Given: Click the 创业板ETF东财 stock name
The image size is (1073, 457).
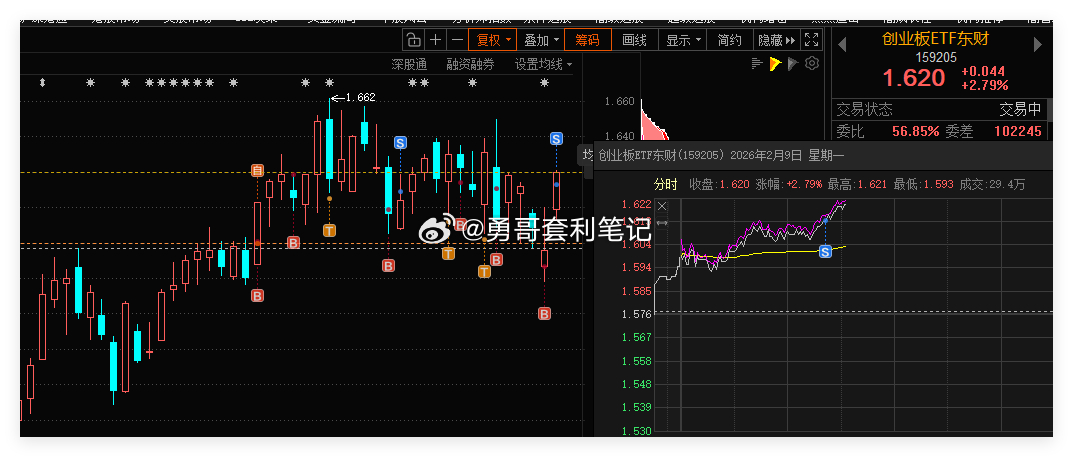Looking at the screenshot, I should 935,39.
